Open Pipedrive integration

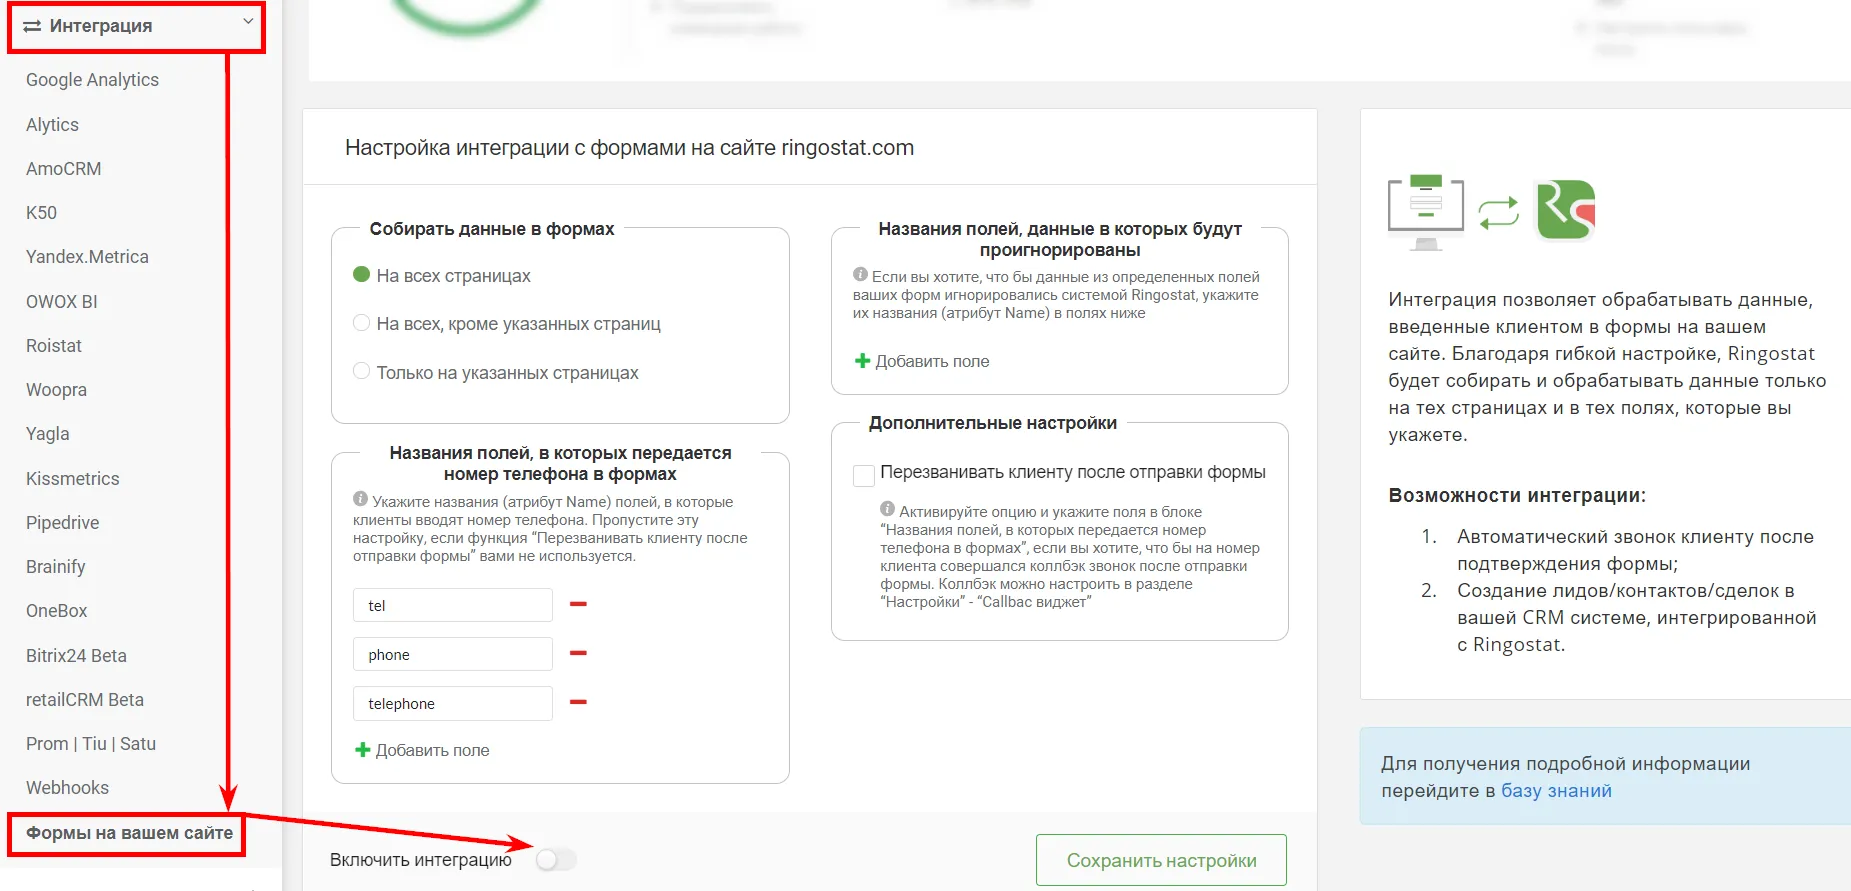click(62, 523)
